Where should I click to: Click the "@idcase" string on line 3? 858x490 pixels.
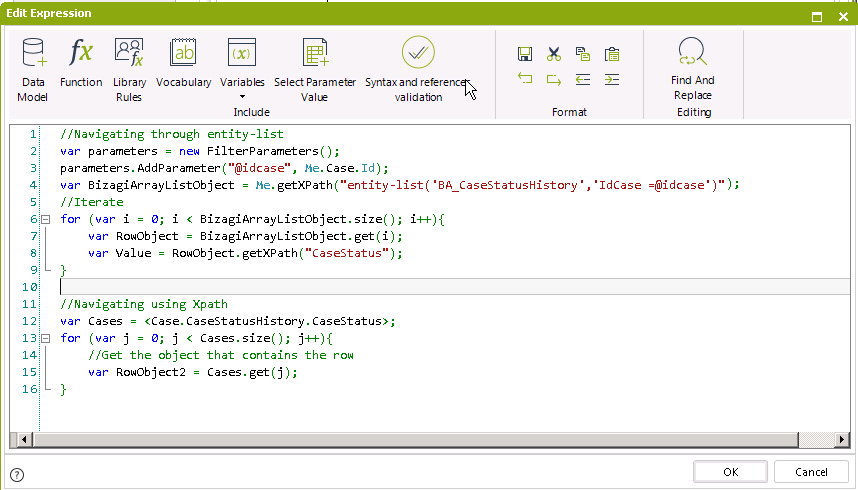259,168
